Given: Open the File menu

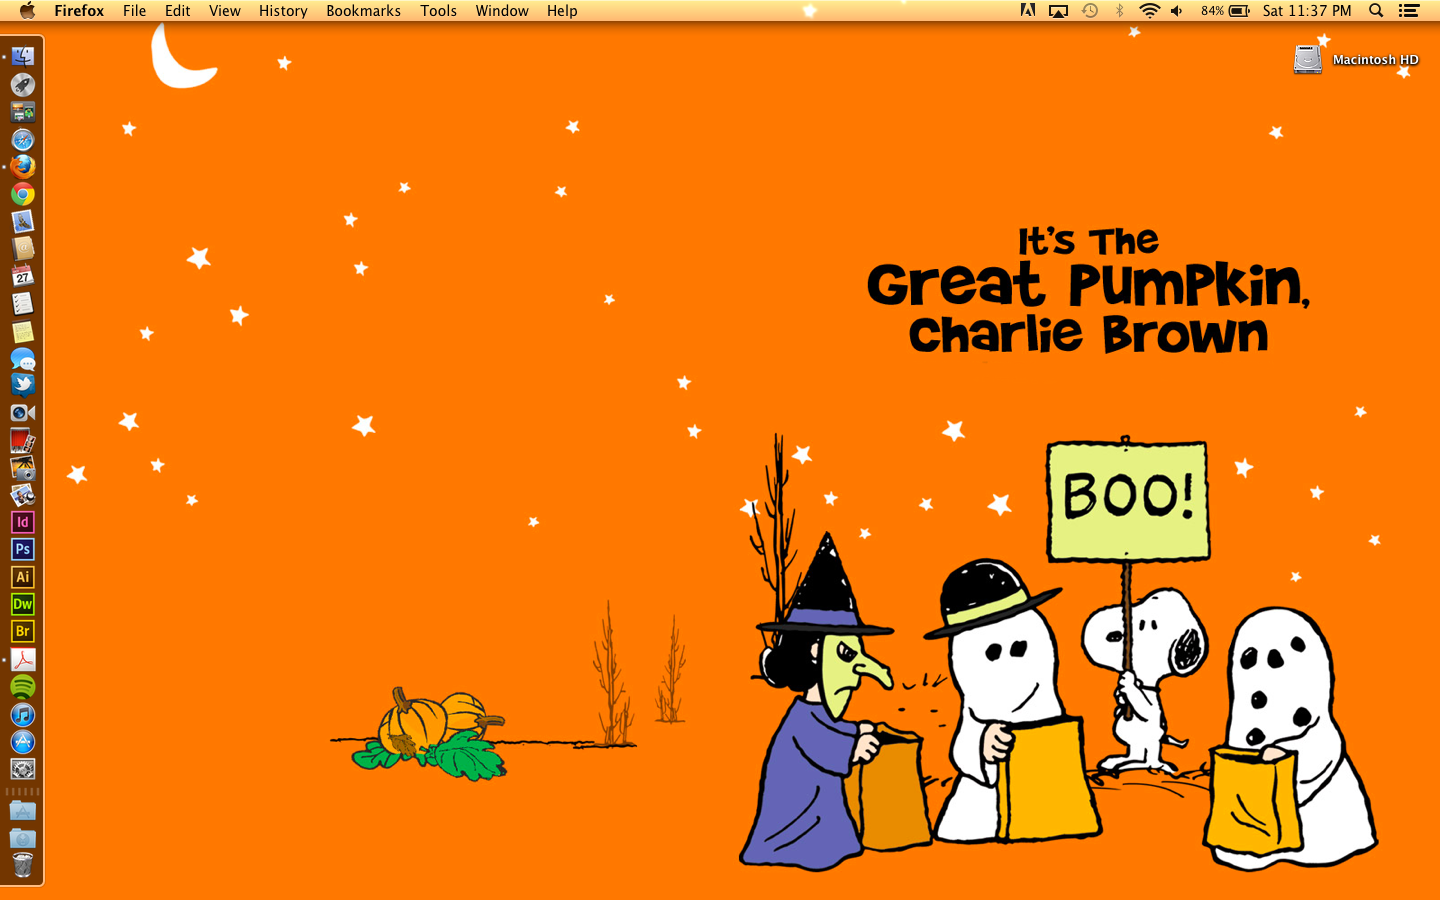Looking at the screenshot, I should pos(134,11).
